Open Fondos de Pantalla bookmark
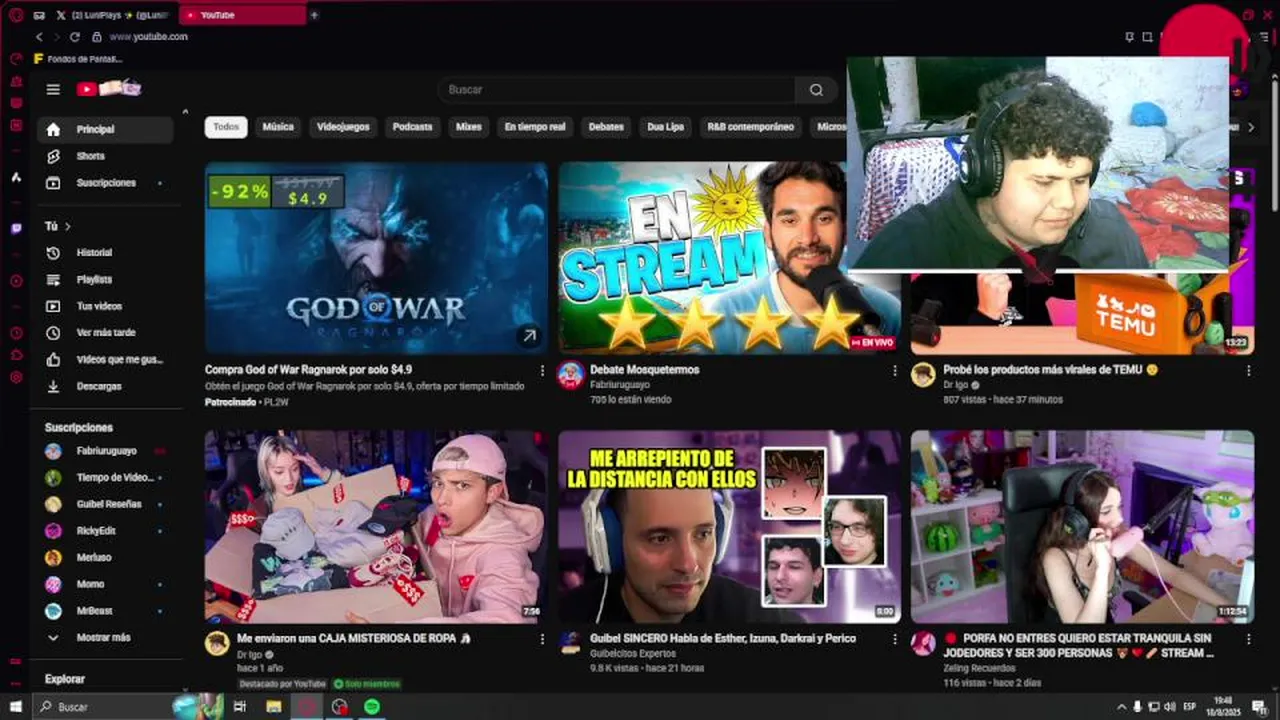Image resolution: width=1280 pixels, height=720 pixels. click(x=78, y=59)
